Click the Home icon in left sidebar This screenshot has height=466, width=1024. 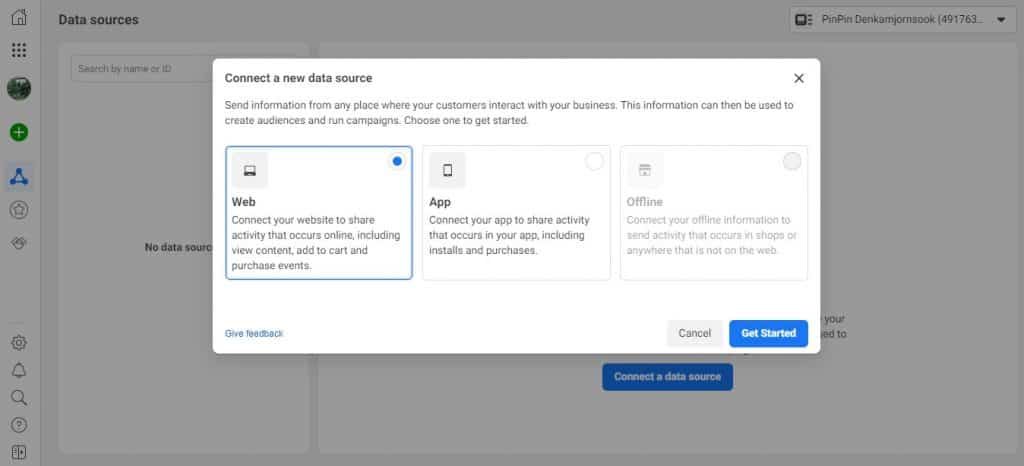[x=19, y=17]
